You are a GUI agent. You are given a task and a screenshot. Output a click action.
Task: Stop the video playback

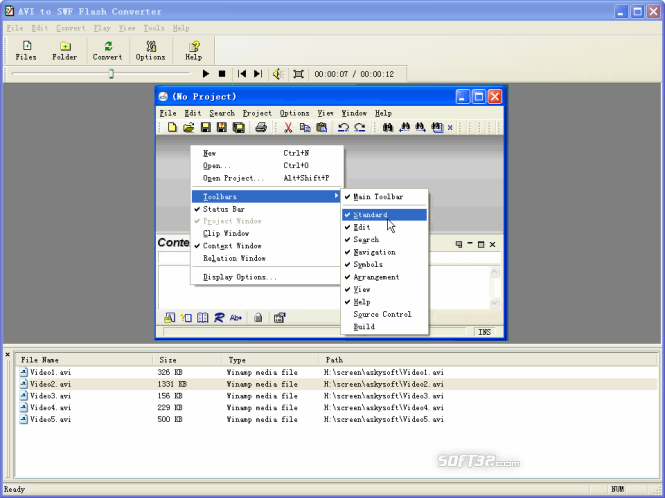[x=222, y=74]
